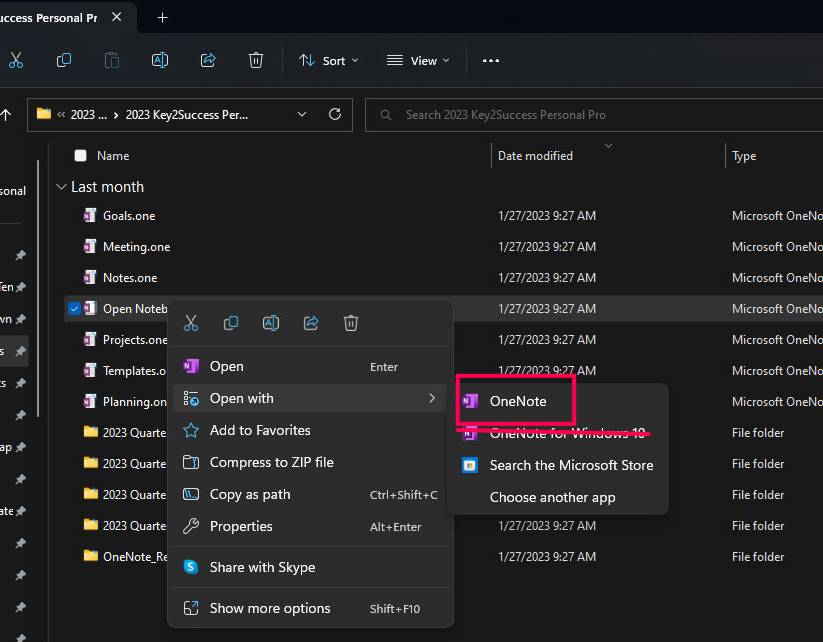Screen dimensions: 823x642
Task: Expand the address bar history dropdown
Action: point(302,114)
